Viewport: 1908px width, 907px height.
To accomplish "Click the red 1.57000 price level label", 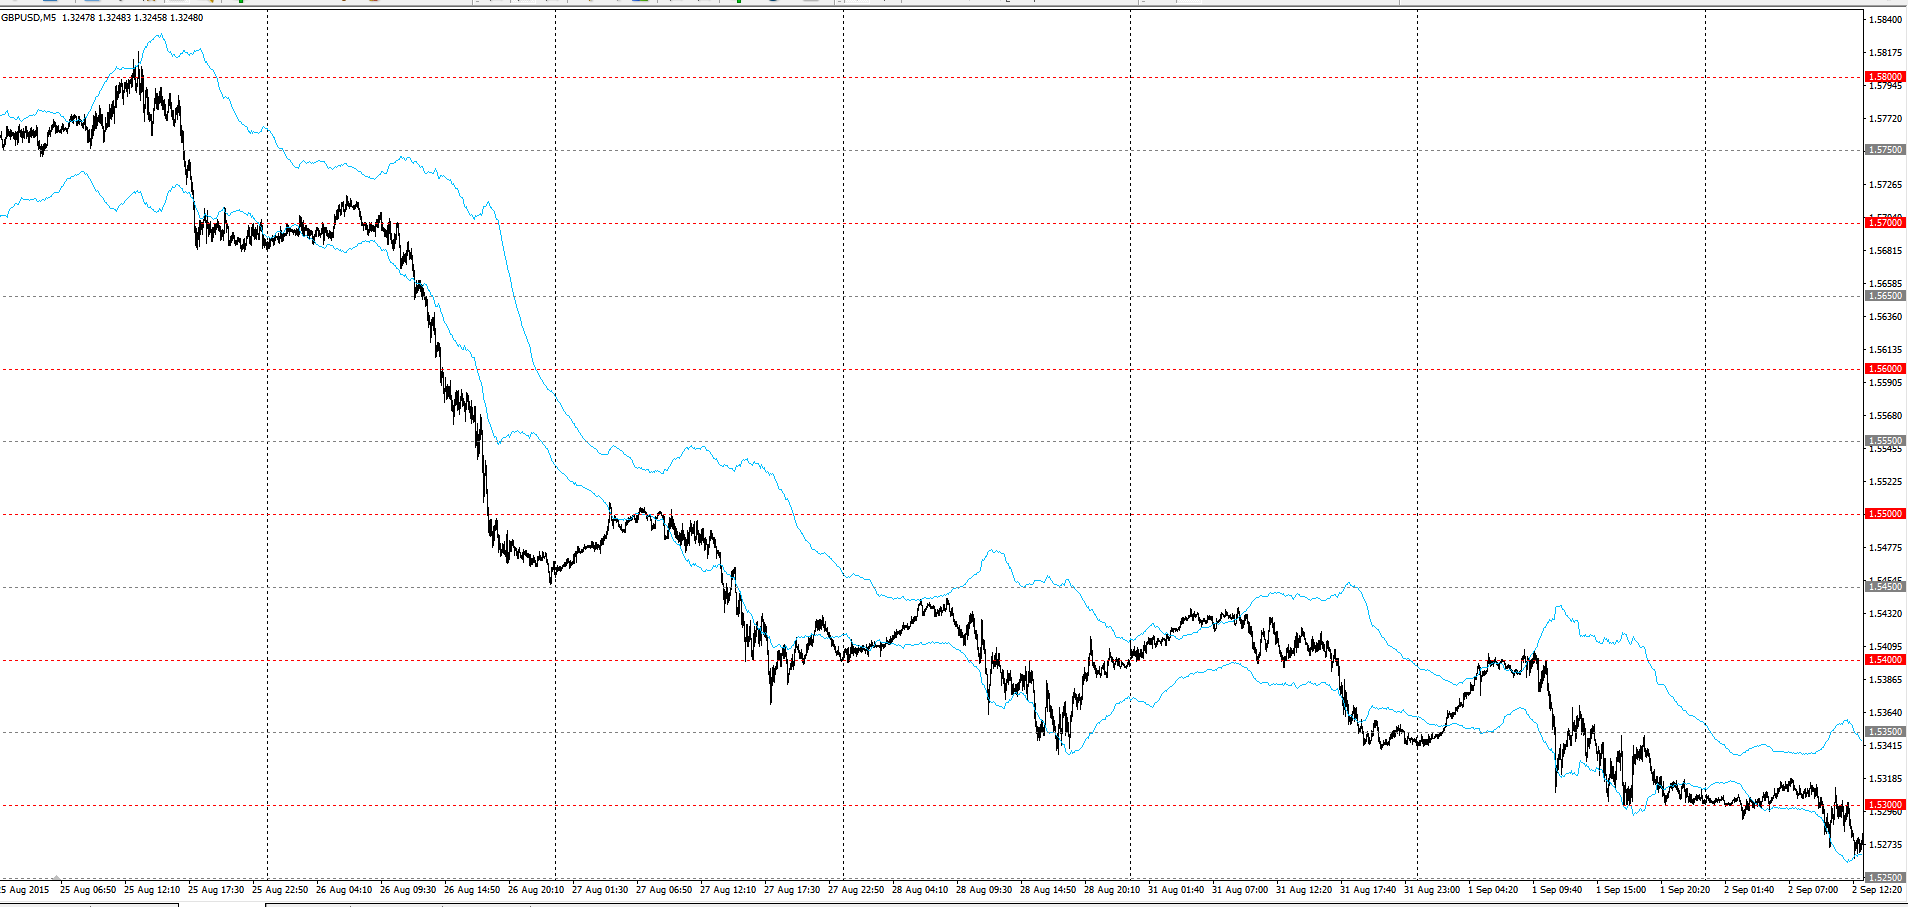I will (1885, 223).
